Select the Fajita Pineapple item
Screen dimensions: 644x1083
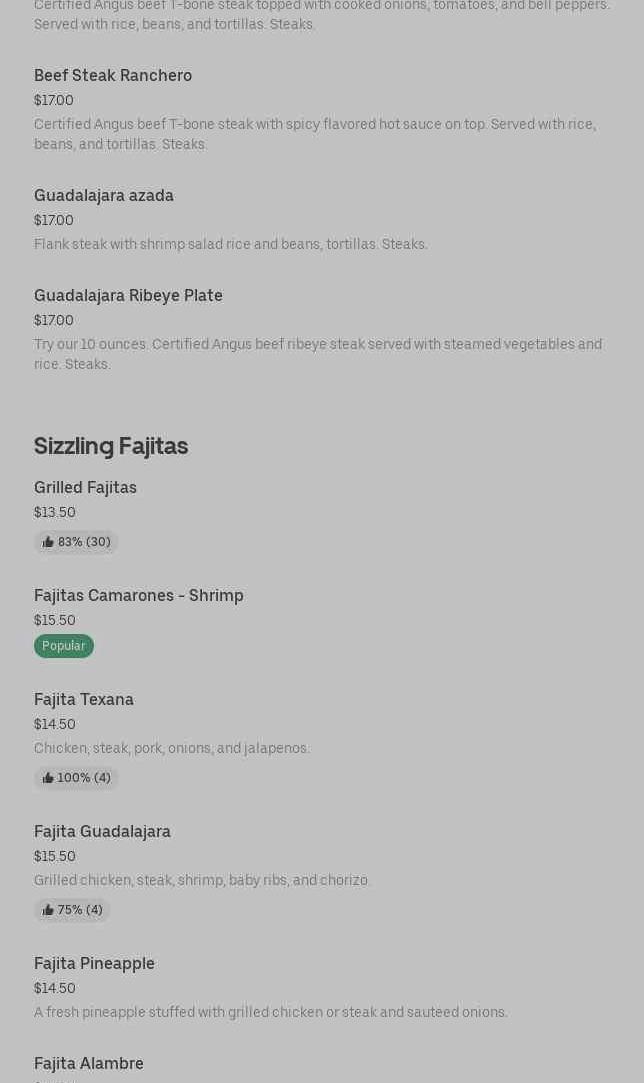(94, 964)
